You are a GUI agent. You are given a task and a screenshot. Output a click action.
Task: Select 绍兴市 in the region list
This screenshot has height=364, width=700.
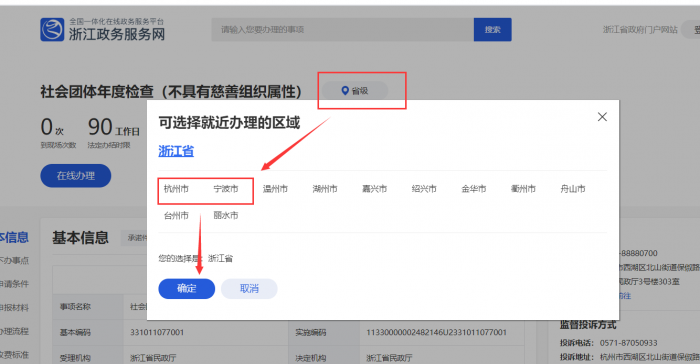[424, 189]
